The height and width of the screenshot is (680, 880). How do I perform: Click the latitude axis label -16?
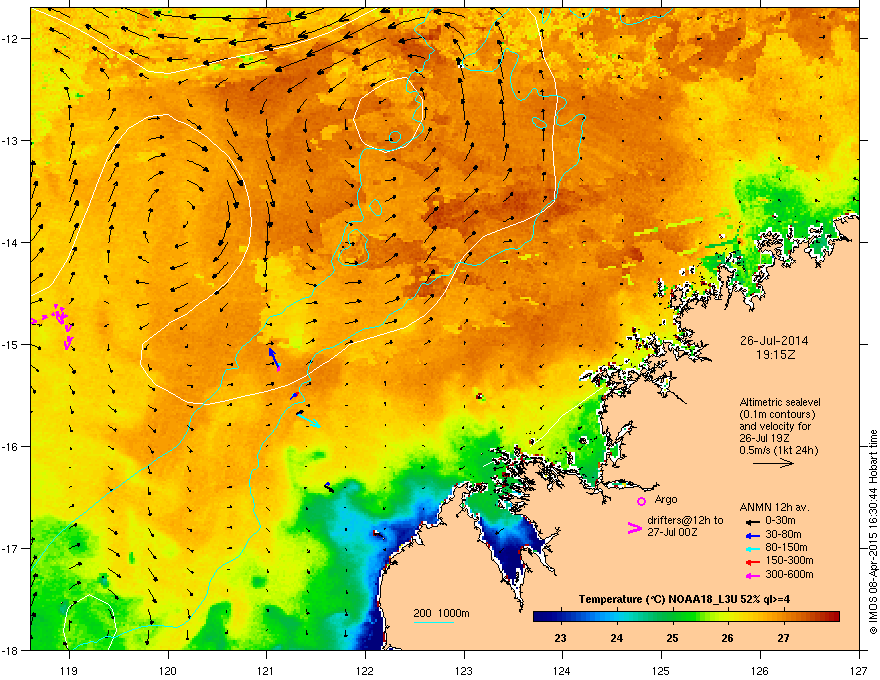11,447
